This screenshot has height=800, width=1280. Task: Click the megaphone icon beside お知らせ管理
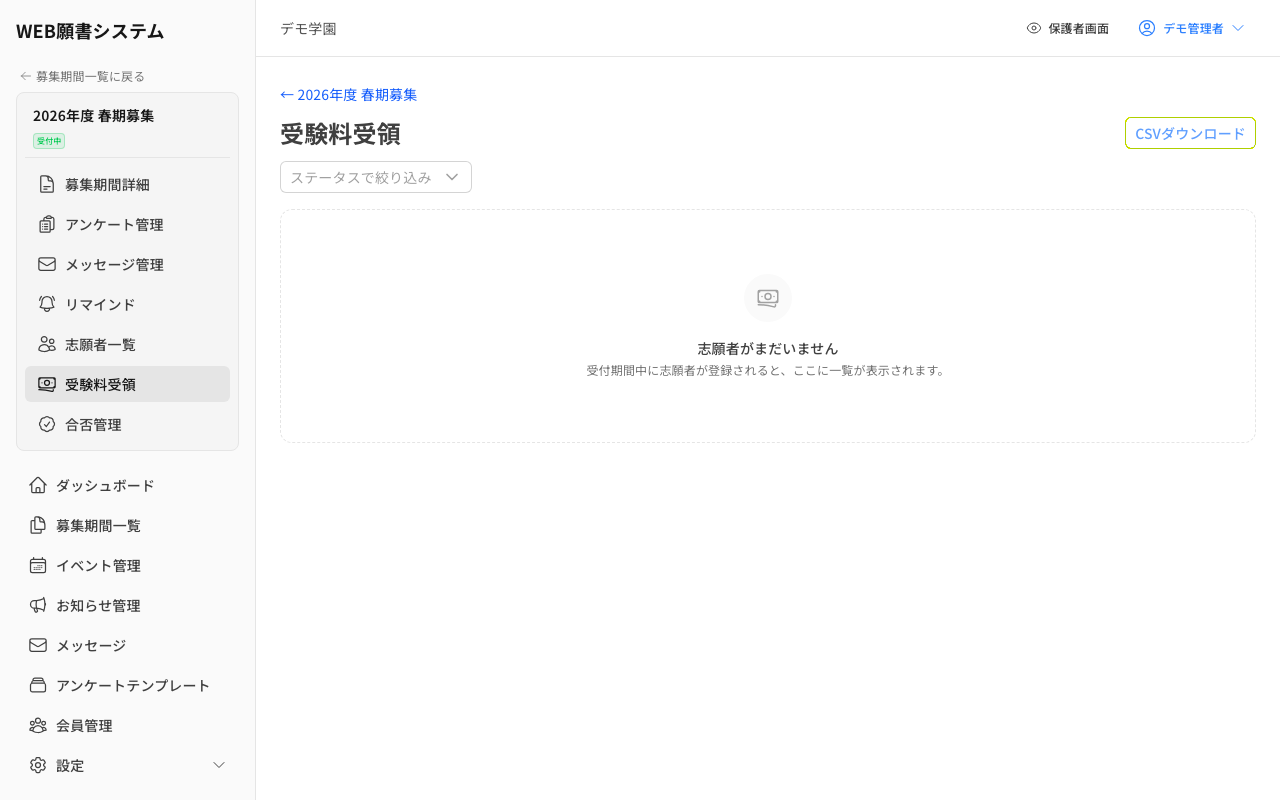click(38, 605)
